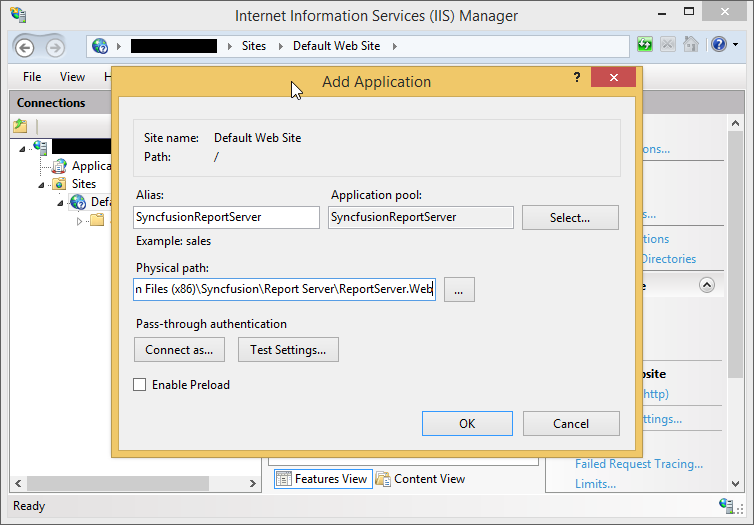Screen dimensions: 754x525
Task: Click the Connect as... button
Action: [x=179, y=350]
